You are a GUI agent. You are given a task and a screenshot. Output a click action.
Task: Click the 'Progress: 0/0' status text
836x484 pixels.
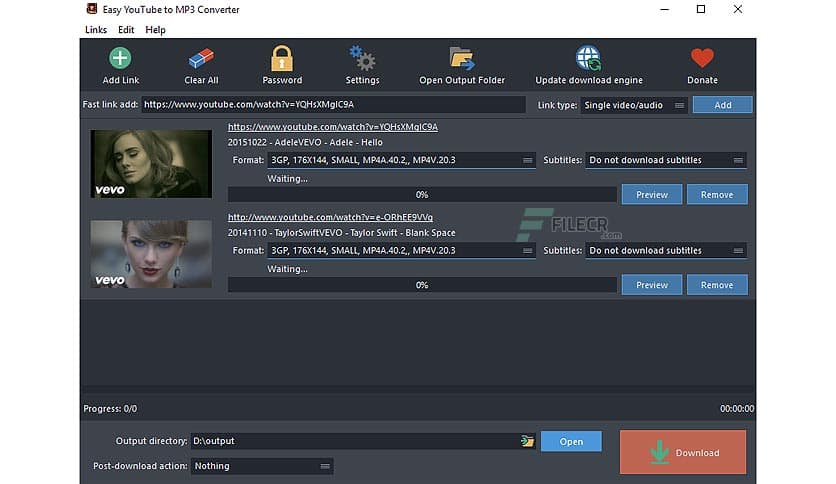[x=110, y=409]
